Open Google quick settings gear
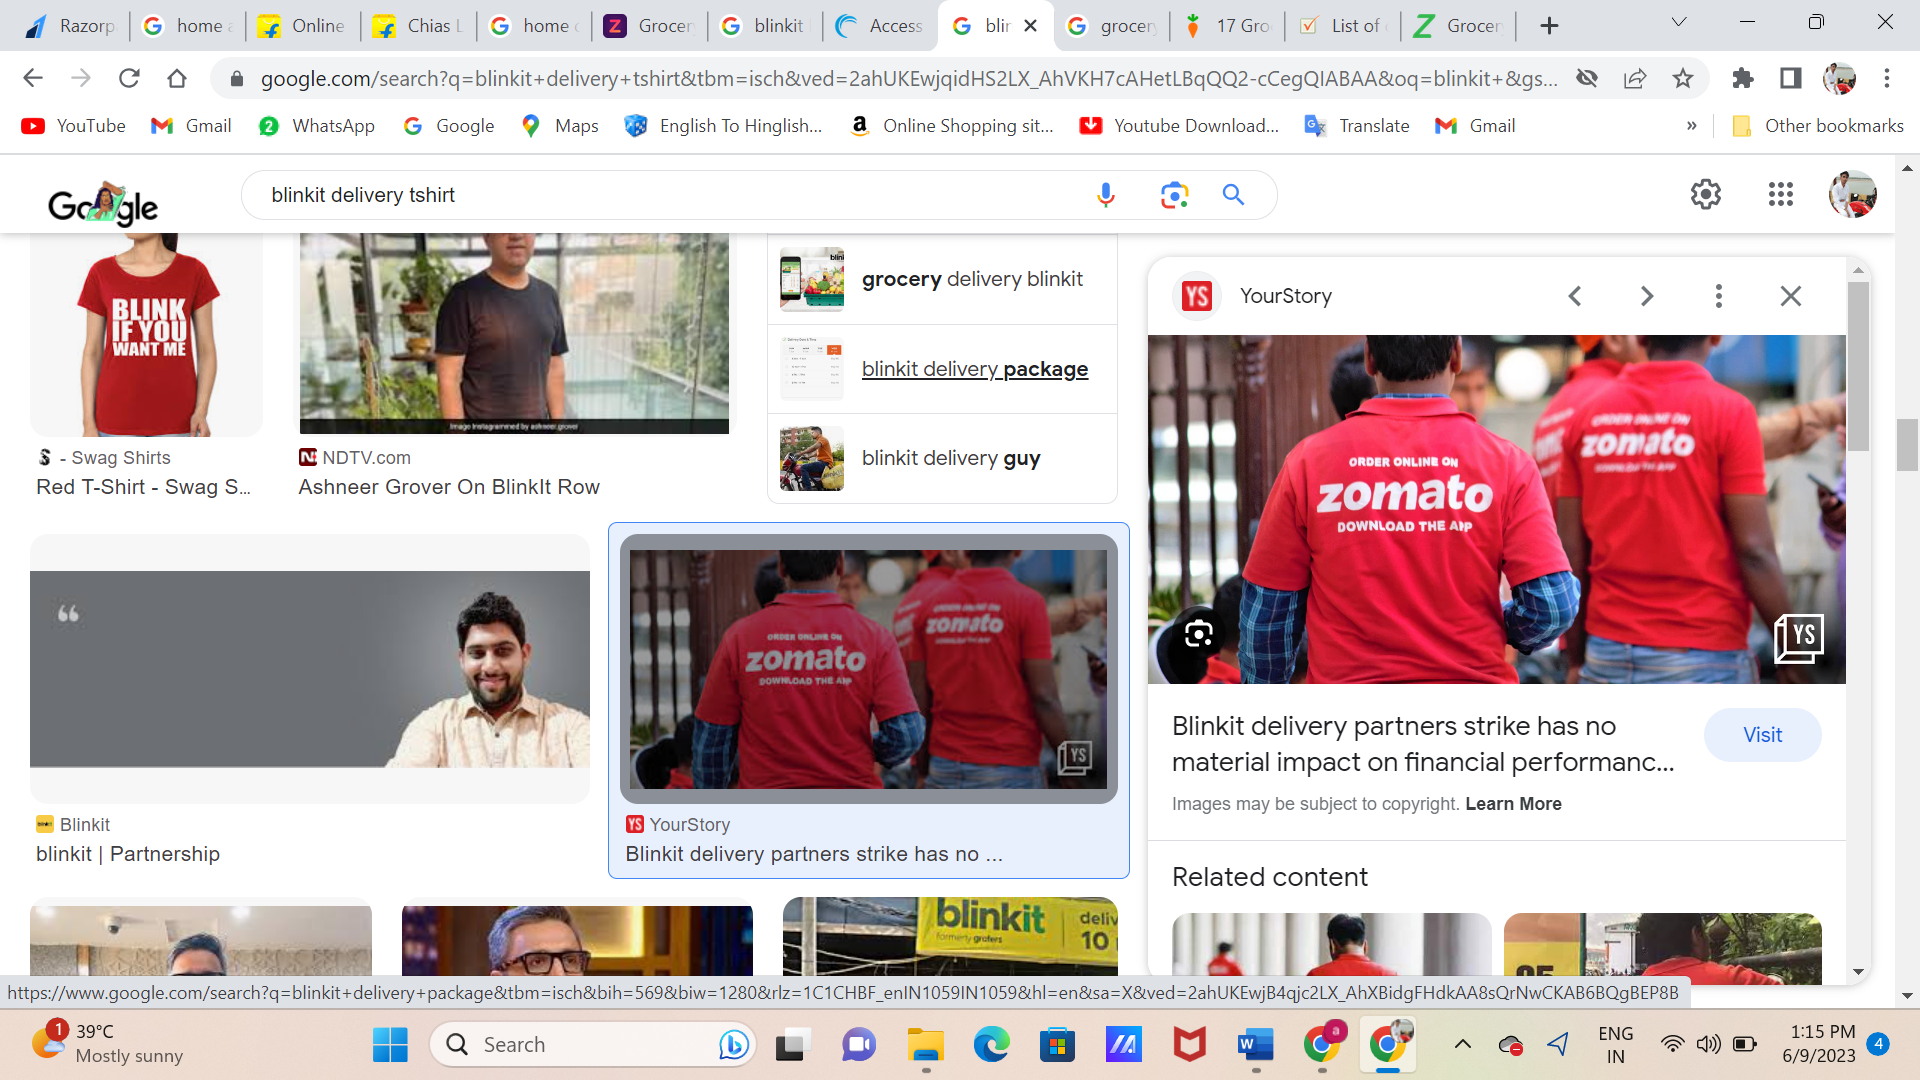Viewport: 1920px width, 1080px height. pyautogui.click(x=1706, y=194)
